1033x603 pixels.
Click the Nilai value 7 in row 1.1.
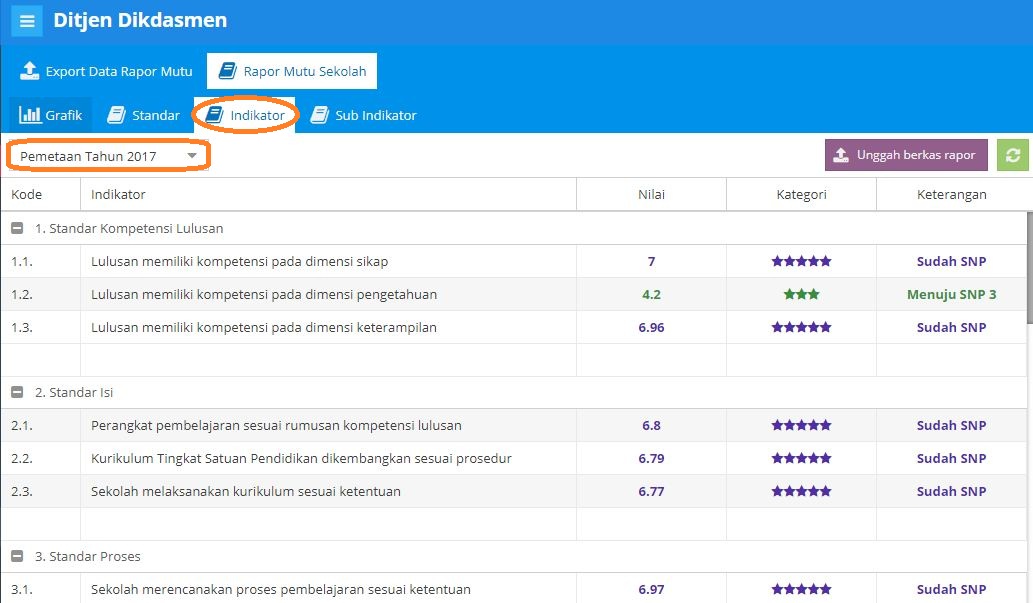coord(651,262)
